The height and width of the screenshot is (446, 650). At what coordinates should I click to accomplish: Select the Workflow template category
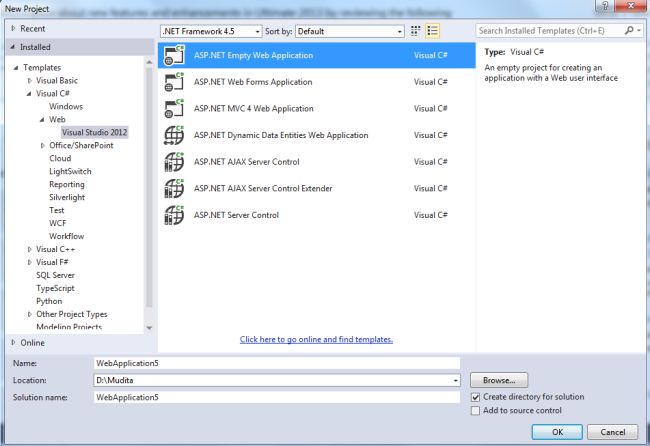[66, 236]
